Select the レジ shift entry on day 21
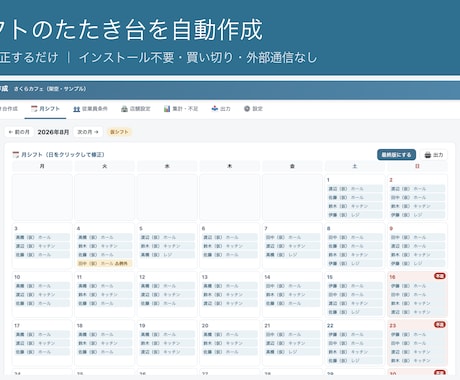Screen dimensions: 460x380 (x=292, y=352)
